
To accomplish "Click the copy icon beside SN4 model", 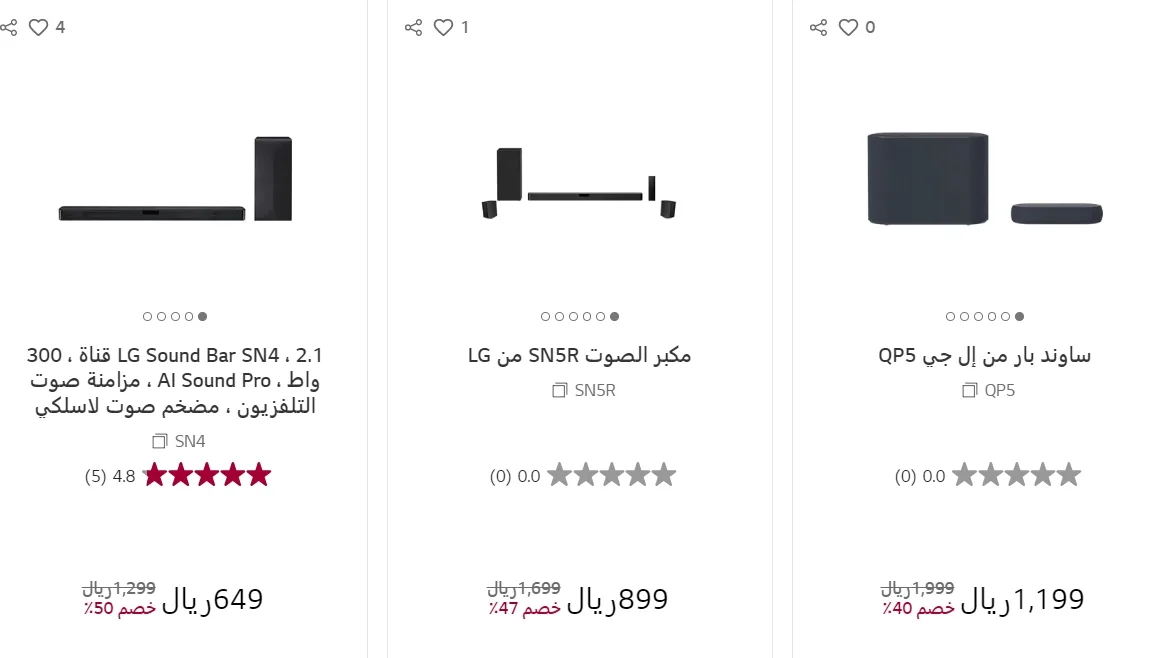I will [160, 441].
